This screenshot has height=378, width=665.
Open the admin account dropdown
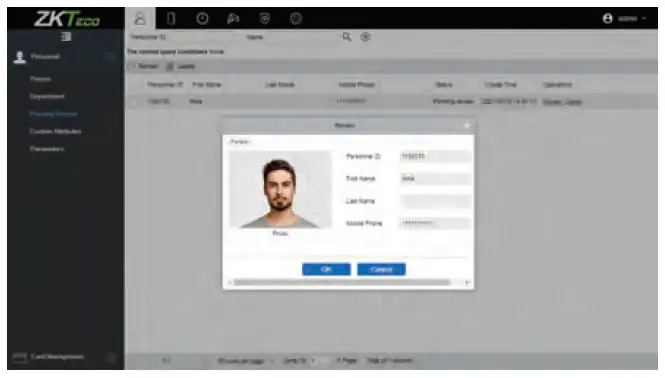(632, 18)
